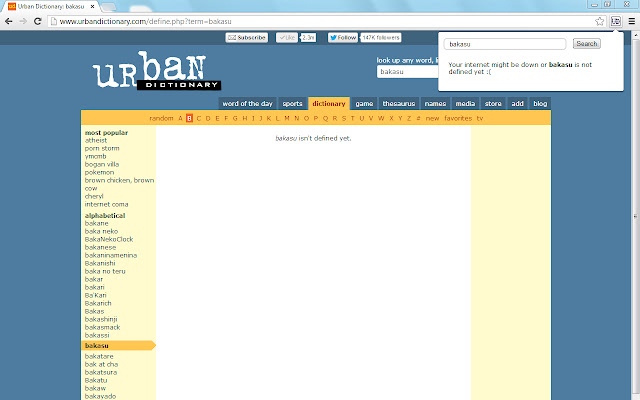Open the BakaNekoClock entry
Viewport: 640px width, 400px height.
point(109,239)
